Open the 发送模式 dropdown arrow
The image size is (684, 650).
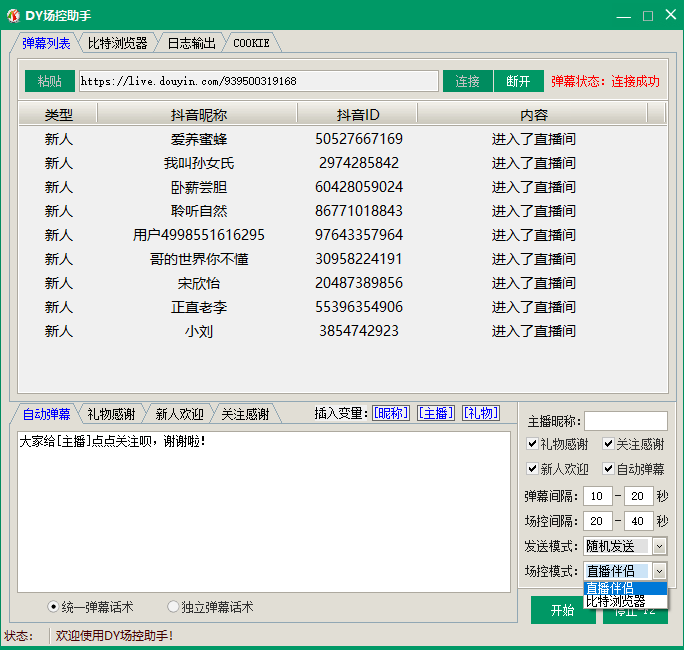point(660,546)
